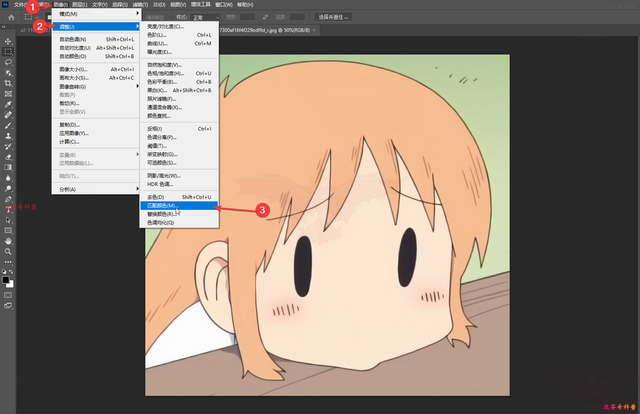This screenshot has width=640, height=414.
Task: Click the foreground color swatch
Action: pyautogui.click(x=6, y=278)
